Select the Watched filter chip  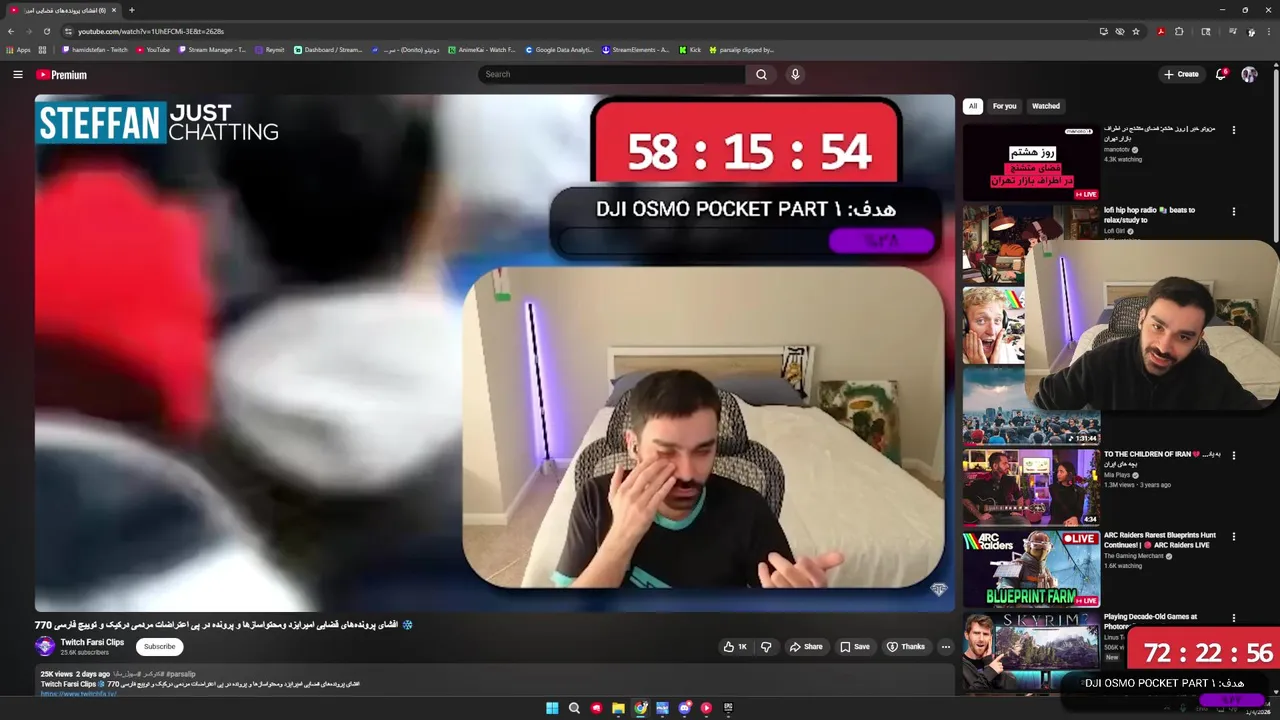(x=1046, y=106)
